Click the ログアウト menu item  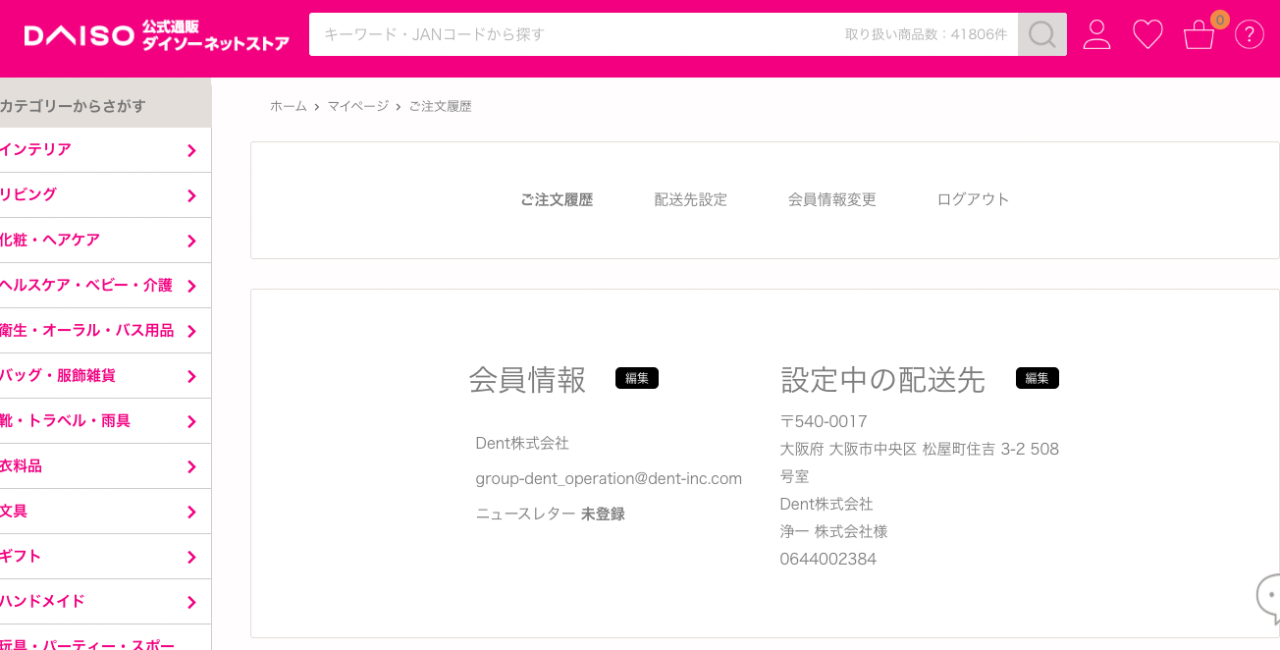(x=972, y=199)
